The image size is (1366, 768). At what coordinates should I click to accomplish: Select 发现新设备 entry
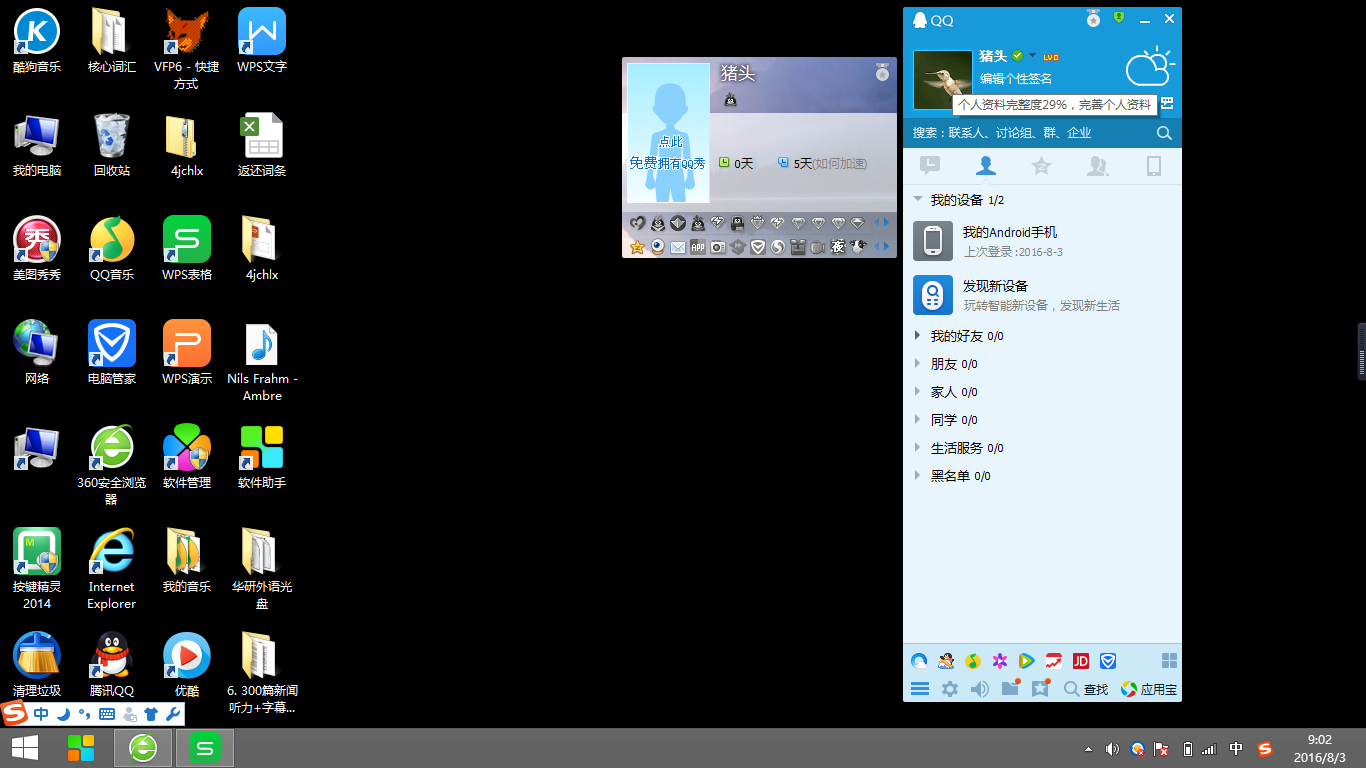click(x=1042, y=295)
